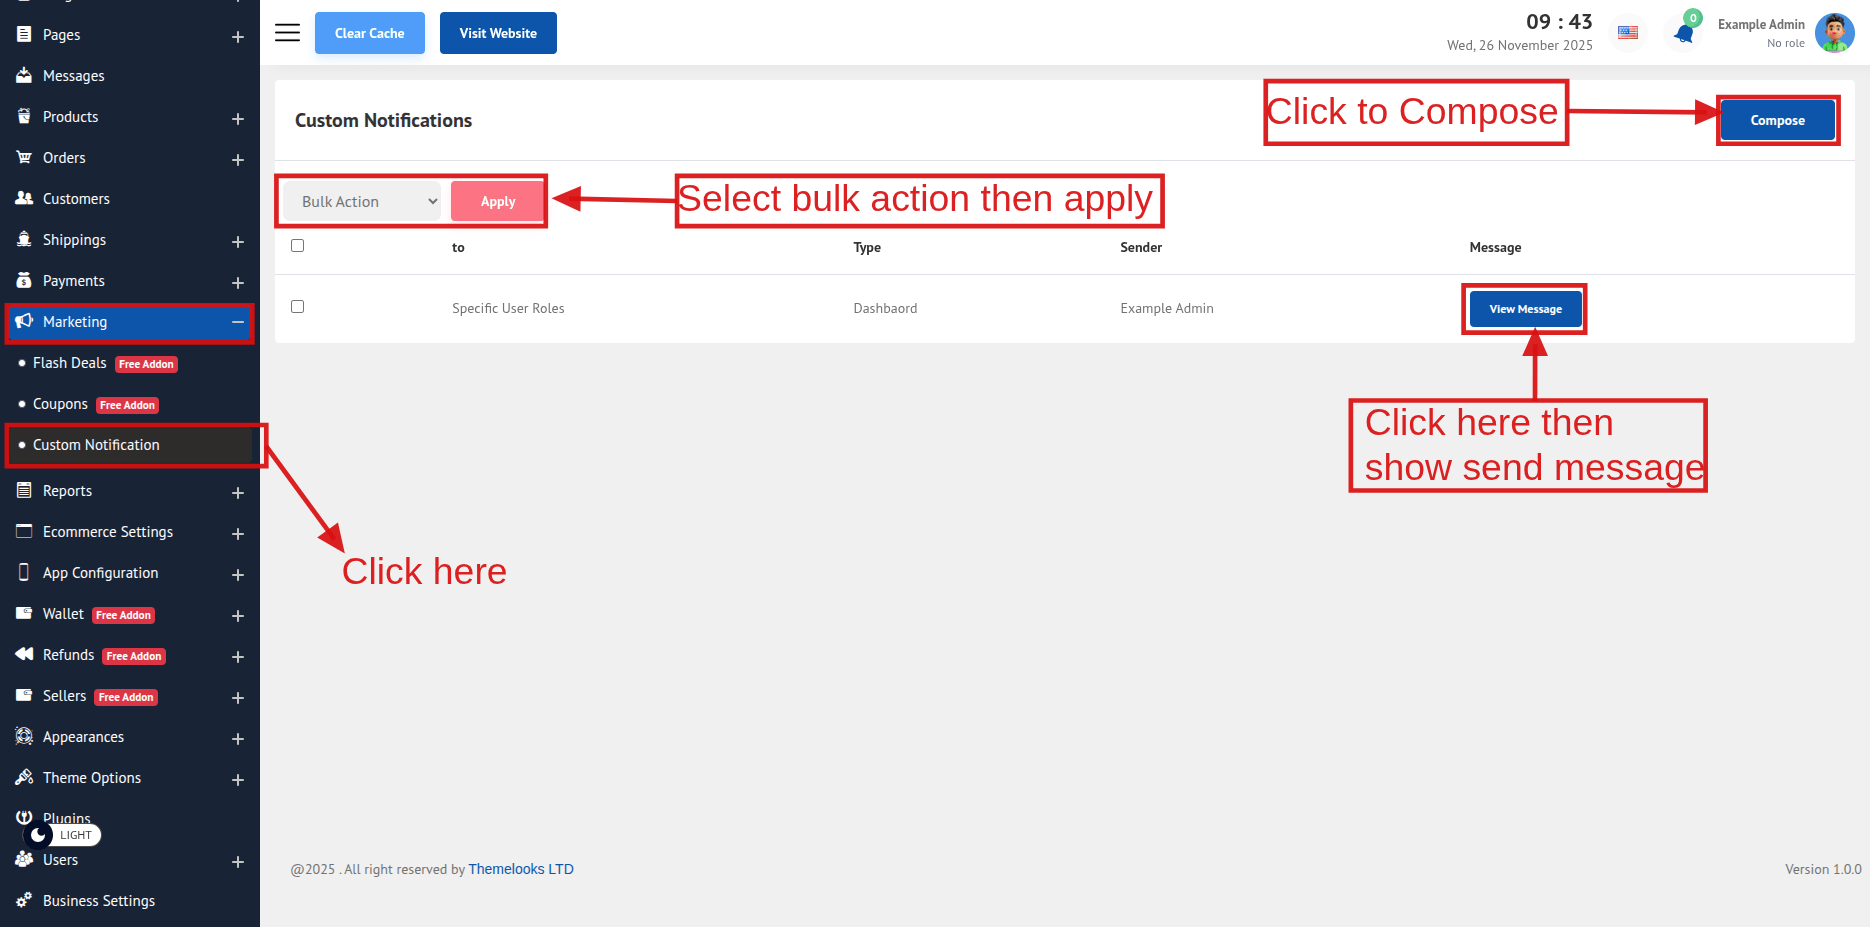The image size is (1870, 927).
Task: Click the View Message button
Action: click(1525, 309)
